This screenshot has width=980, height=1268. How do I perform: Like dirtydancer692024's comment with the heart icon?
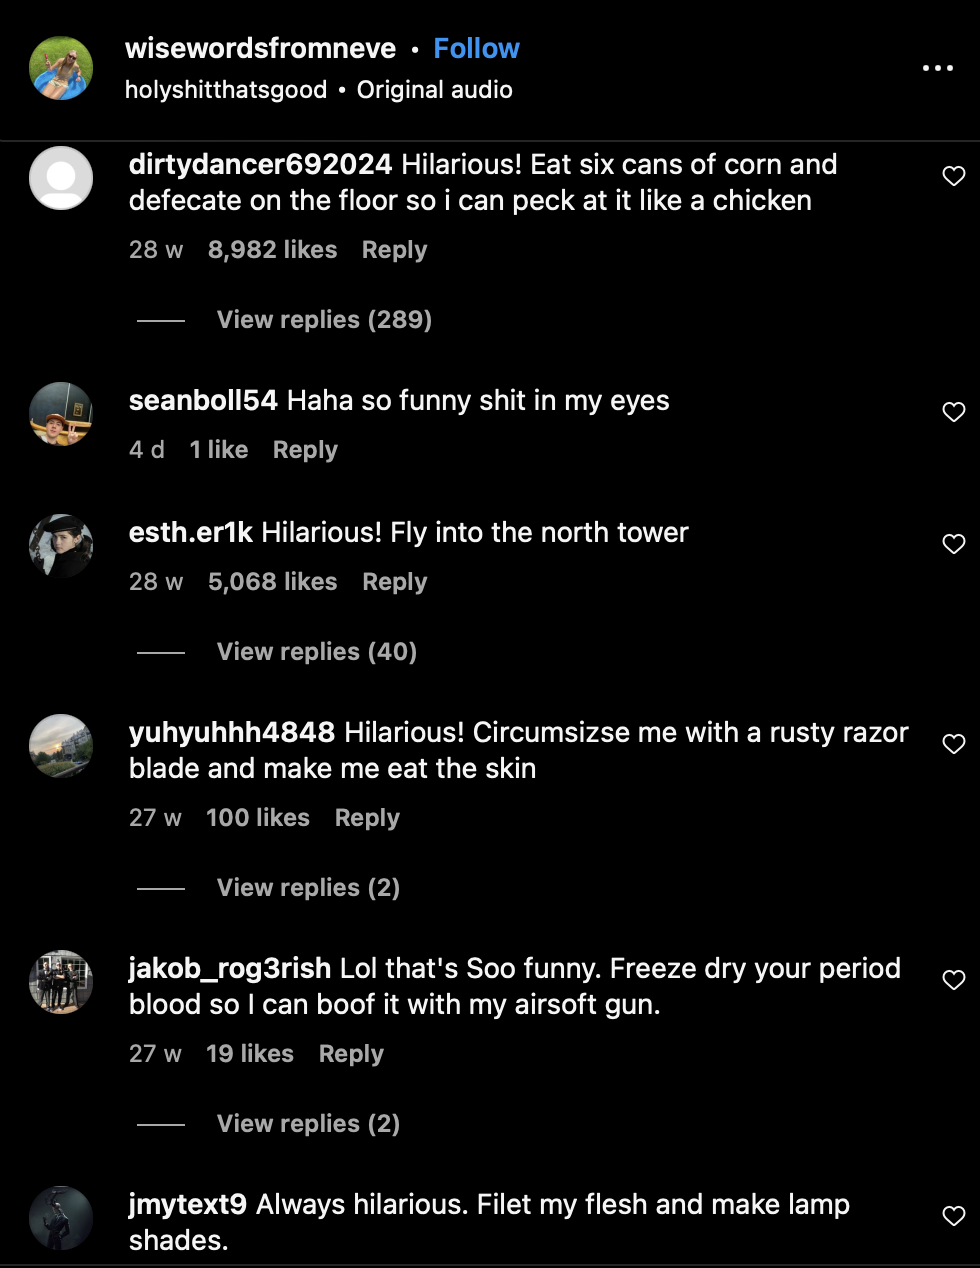click(x=953, y=175)
